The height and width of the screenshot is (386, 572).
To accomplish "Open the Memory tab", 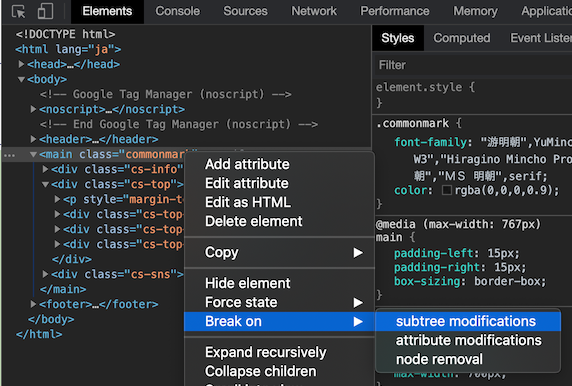I will (475, 11).
